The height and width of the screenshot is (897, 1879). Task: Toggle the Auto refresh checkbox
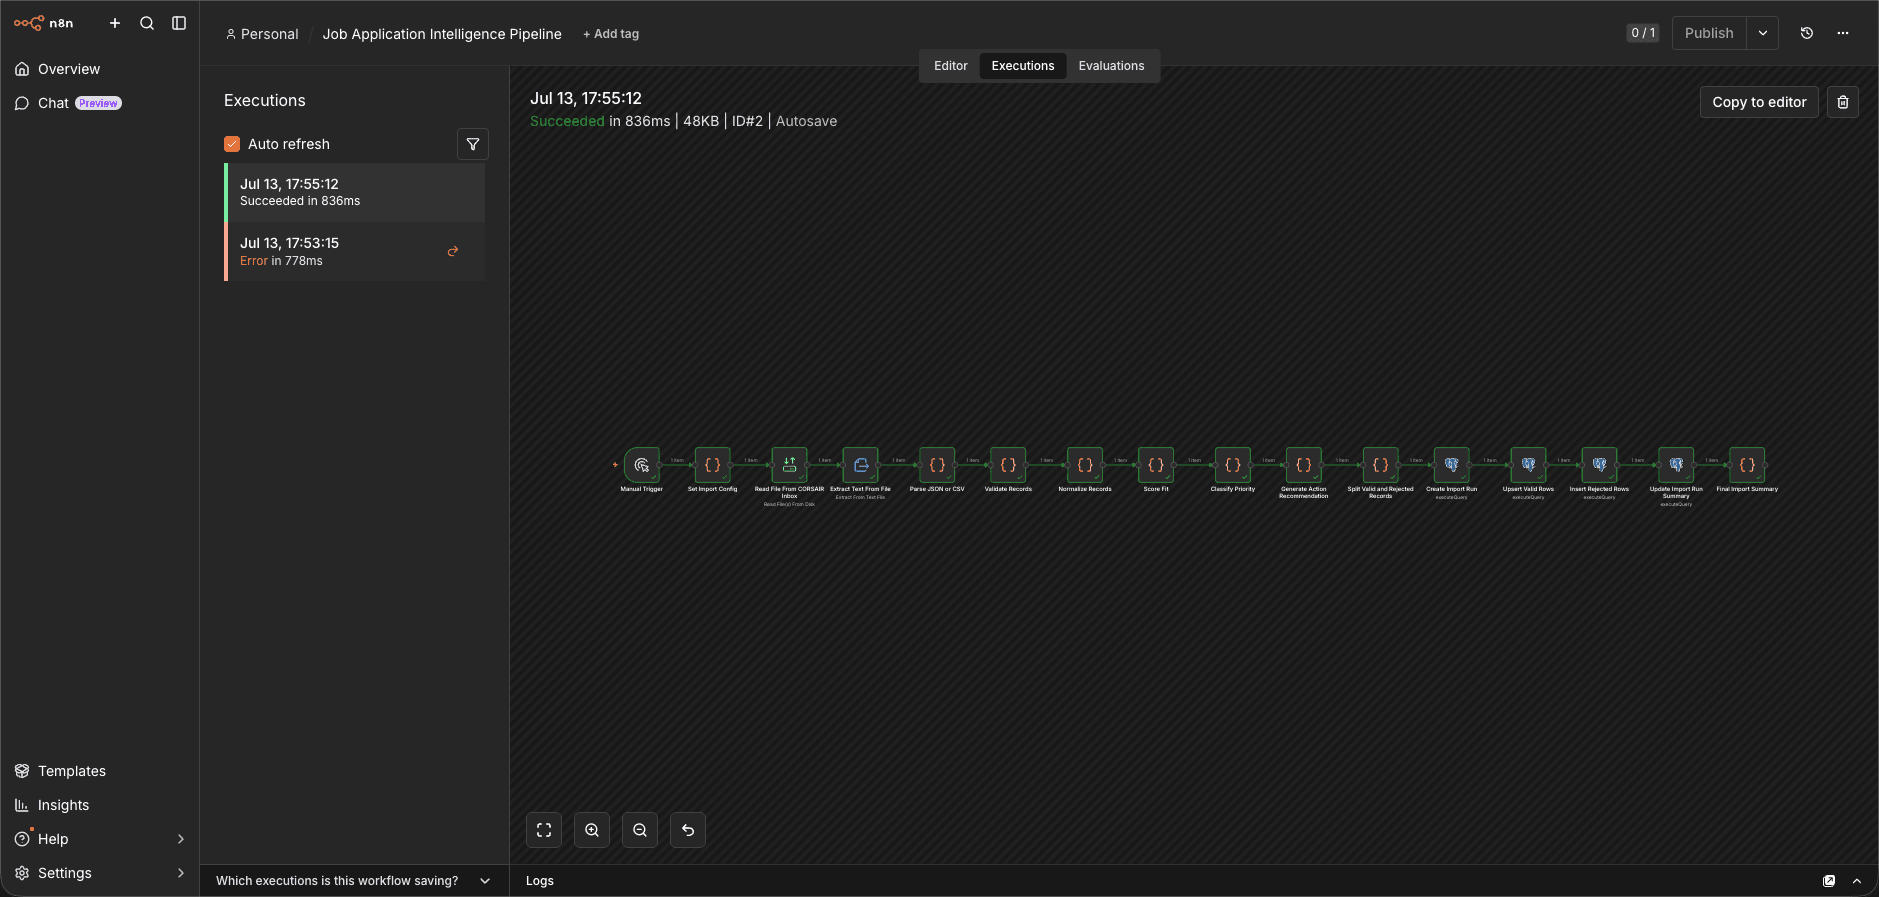click(x=232, y=144)
